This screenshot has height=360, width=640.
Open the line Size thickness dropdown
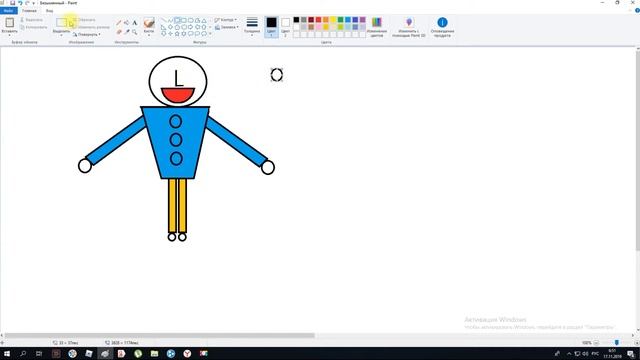(252, 26)
